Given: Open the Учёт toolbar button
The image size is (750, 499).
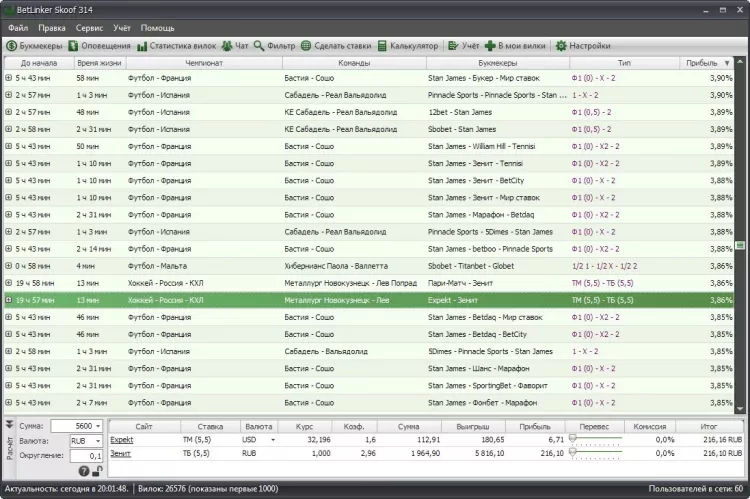Looking at the screenshot, I should point(463,46).
